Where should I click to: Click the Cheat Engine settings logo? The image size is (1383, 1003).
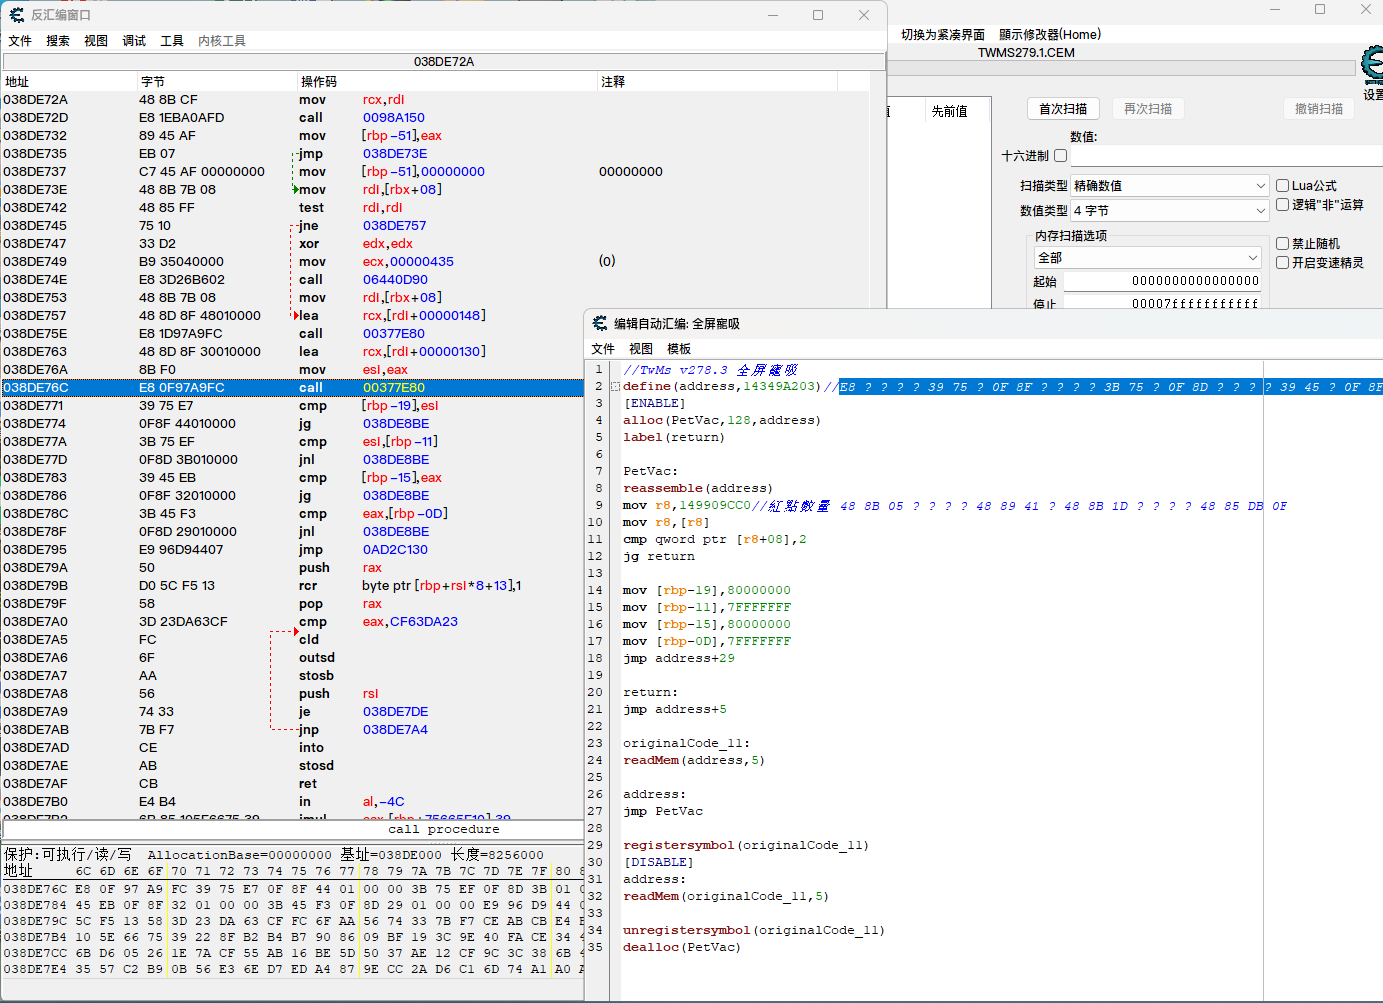click(1373, 65)
